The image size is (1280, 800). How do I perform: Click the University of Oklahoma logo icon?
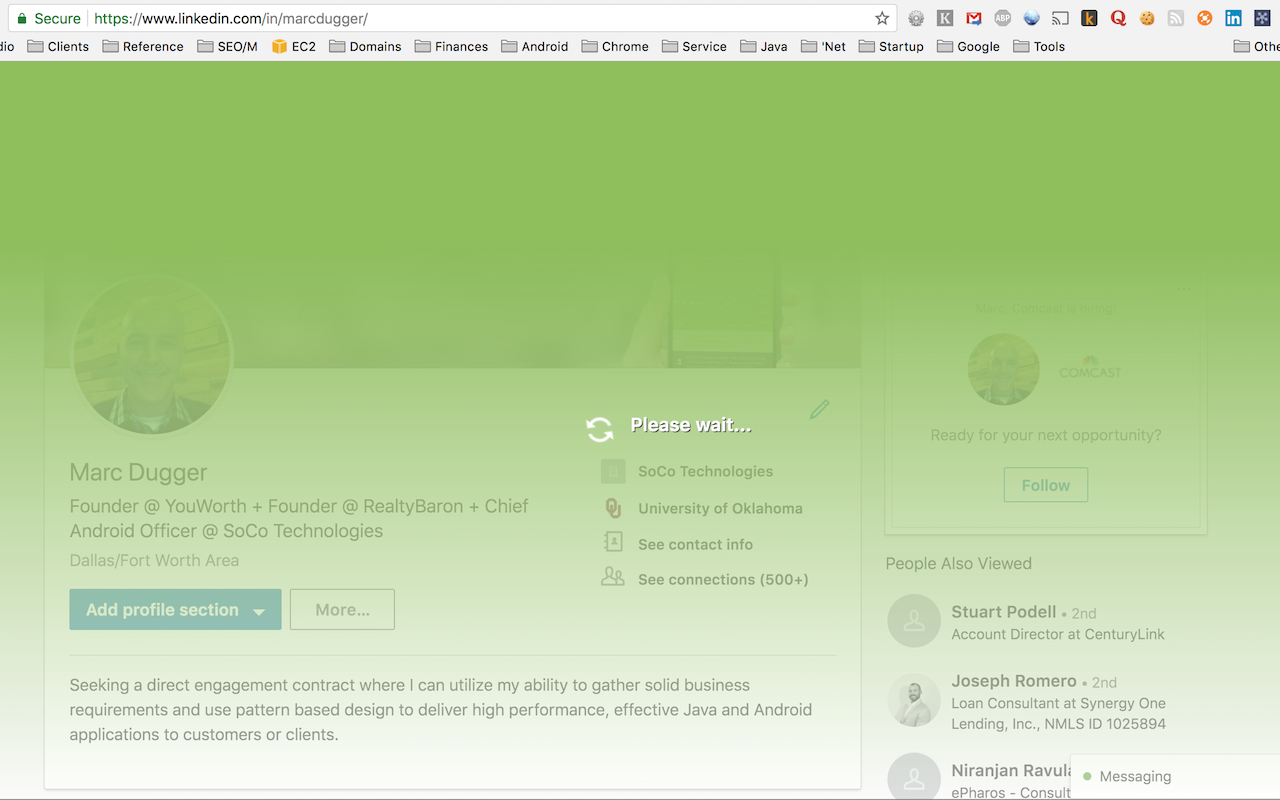click(x=613, y=508)
